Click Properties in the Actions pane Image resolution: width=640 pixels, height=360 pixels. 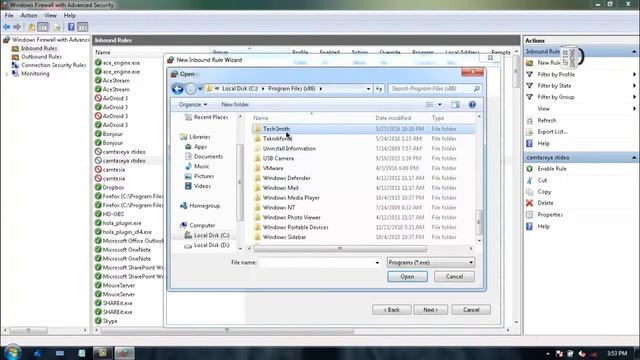550,214
